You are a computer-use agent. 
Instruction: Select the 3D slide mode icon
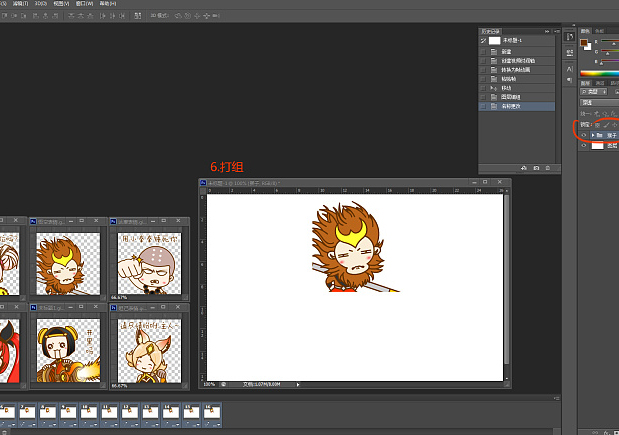click(206, 16)
